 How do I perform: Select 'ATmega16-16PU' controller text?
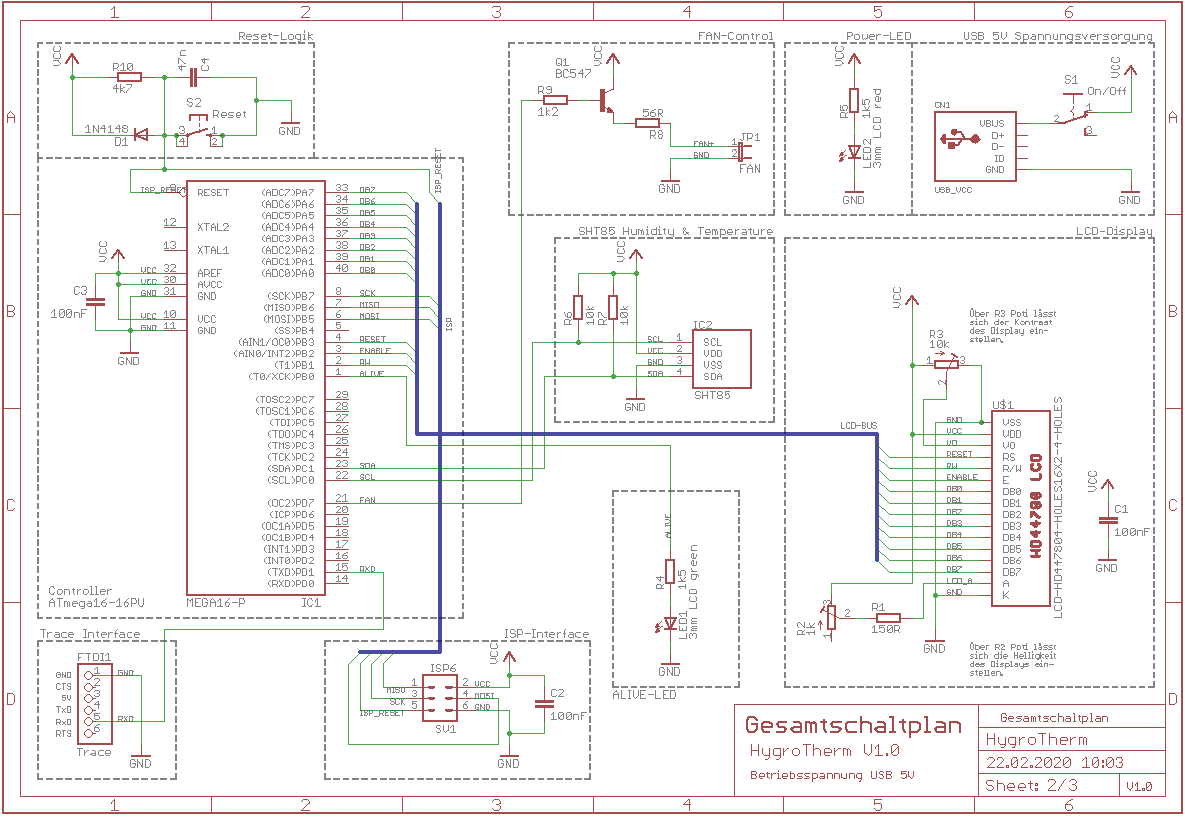95,603
